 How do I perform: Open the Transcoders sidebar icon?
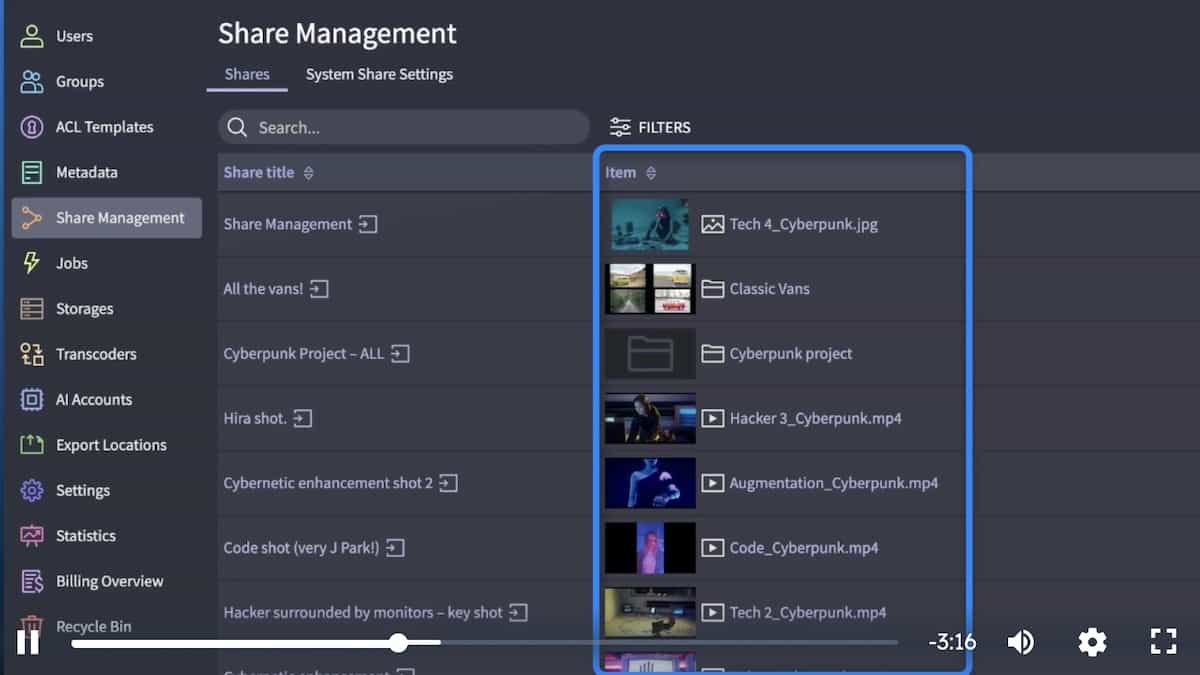coord(32,354)
